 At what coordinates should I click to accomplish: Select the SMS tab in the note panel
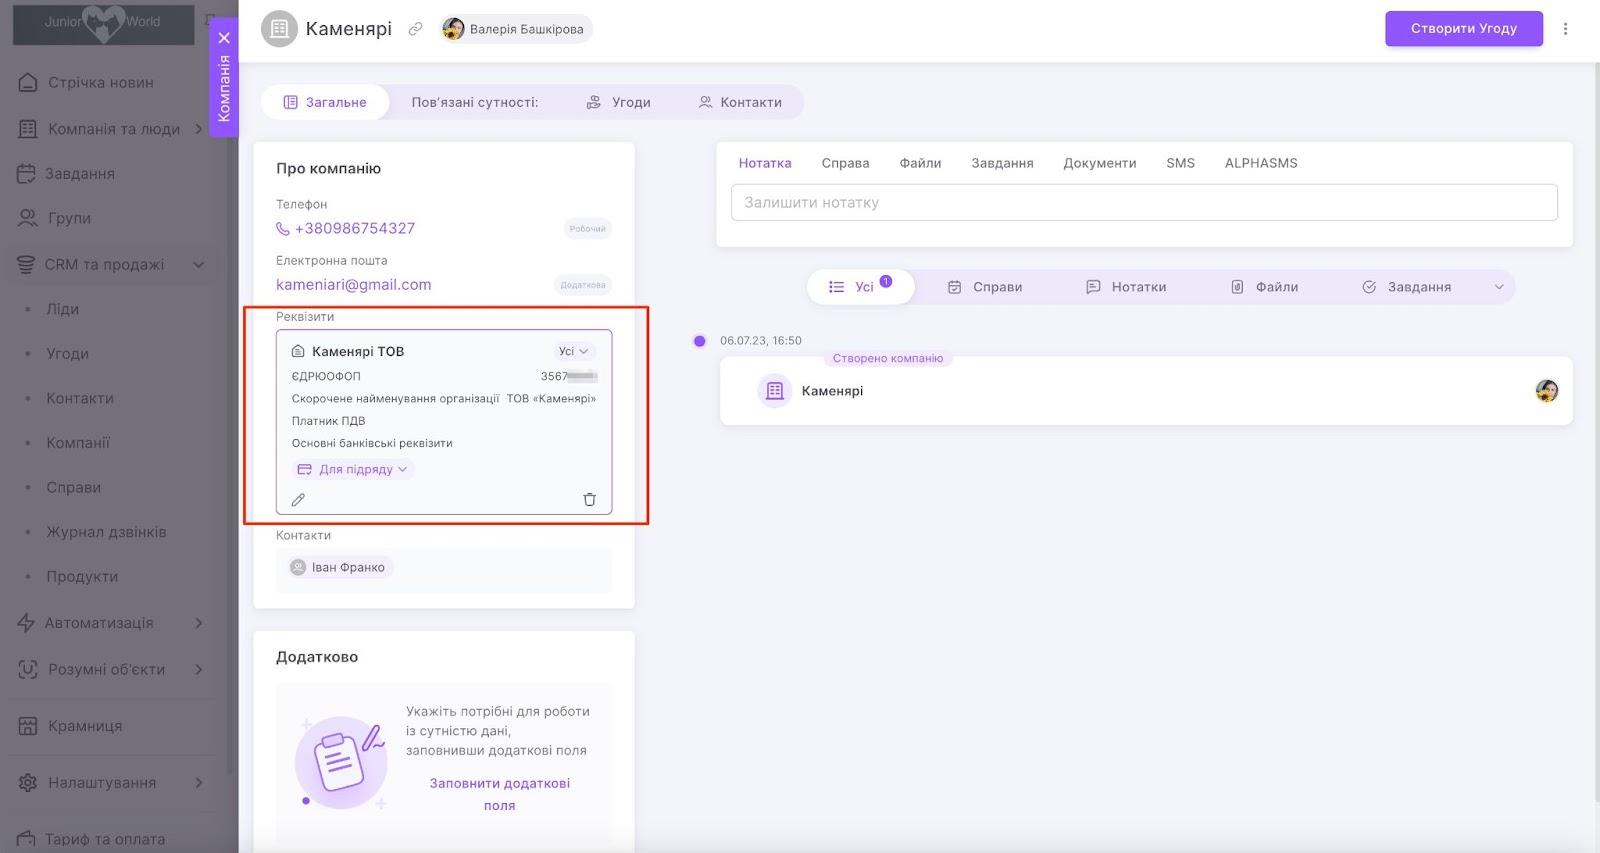click(1180, 163)
